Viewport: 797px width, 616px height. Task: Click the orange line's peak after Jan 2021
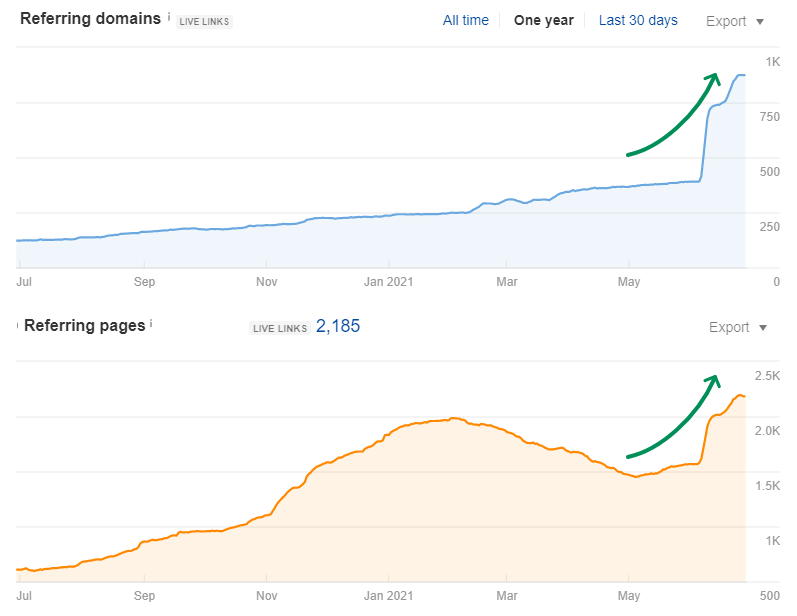[453, 418]
